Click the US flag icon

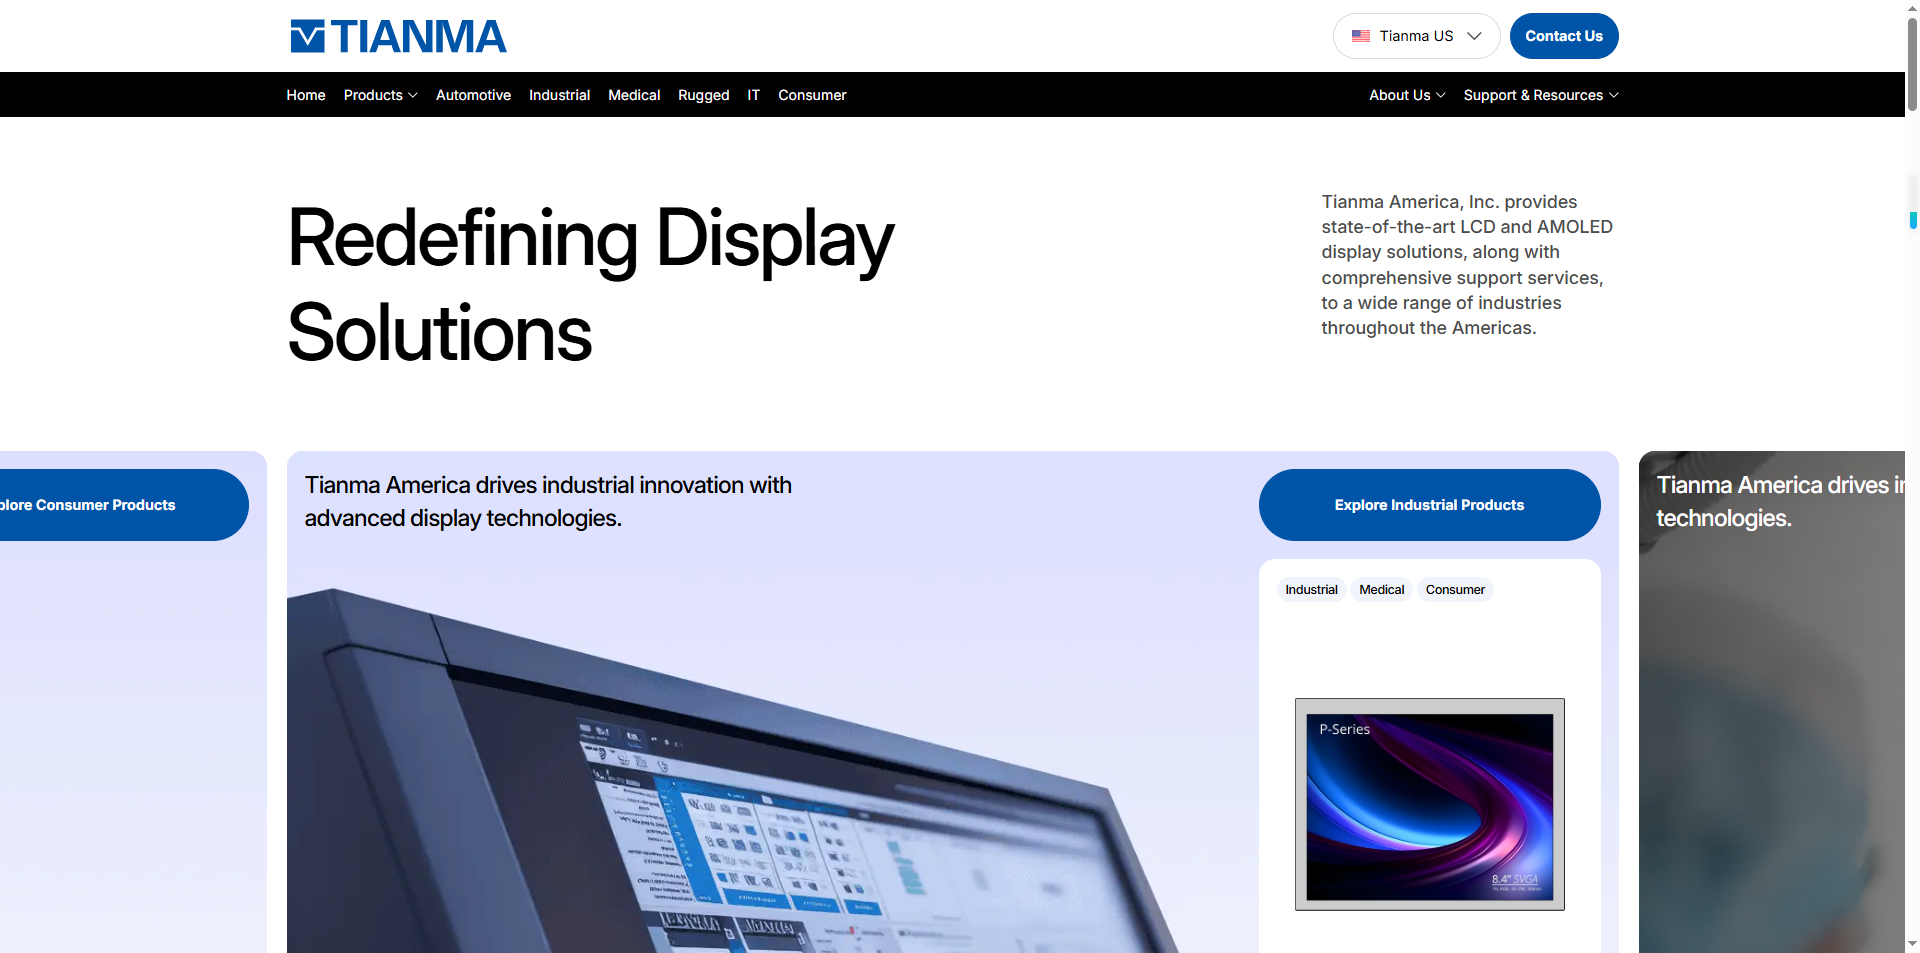click(1361, 36)
